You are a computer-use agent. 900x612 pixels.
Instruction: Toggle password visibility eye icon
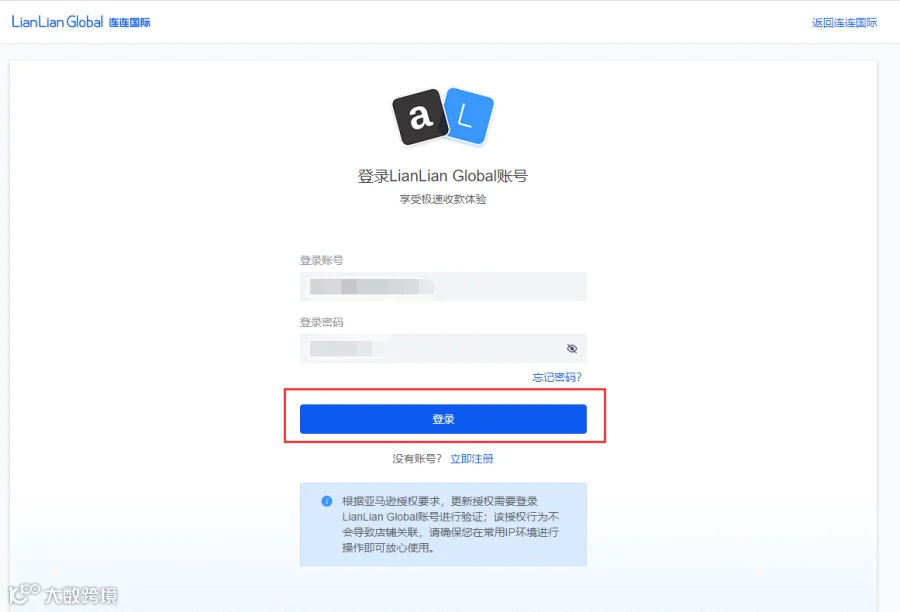pyautogui.click(x=572, y=348)
